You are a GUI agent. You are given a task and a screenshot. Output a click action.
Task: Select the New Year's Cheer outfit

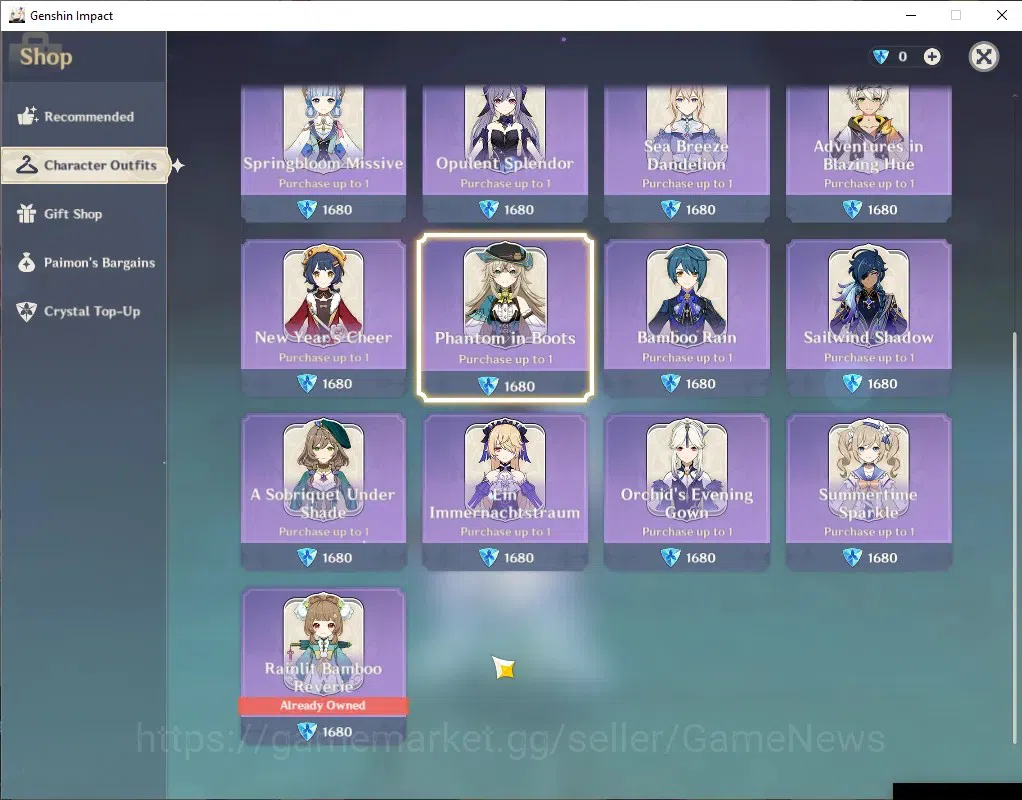tap(323, 318)
